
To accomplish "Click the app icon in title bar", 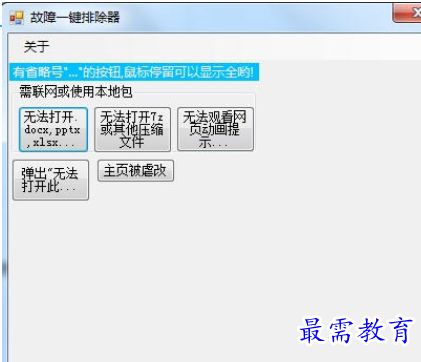I will pos(16,17).
